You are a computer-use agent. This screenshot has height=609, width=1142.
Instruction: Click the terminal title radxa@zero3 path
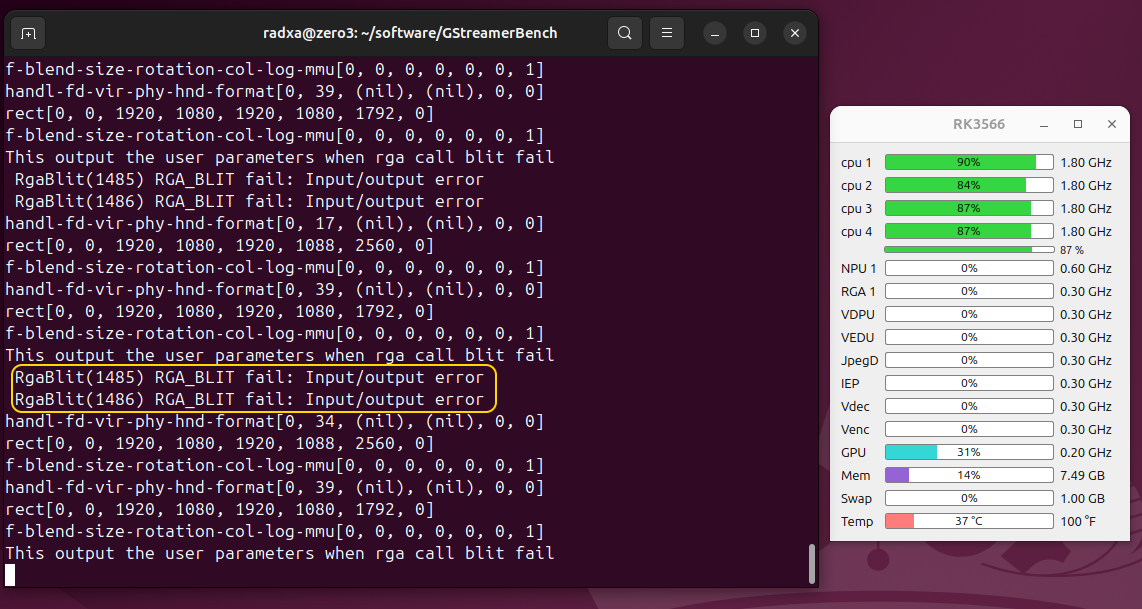point(410,34)
